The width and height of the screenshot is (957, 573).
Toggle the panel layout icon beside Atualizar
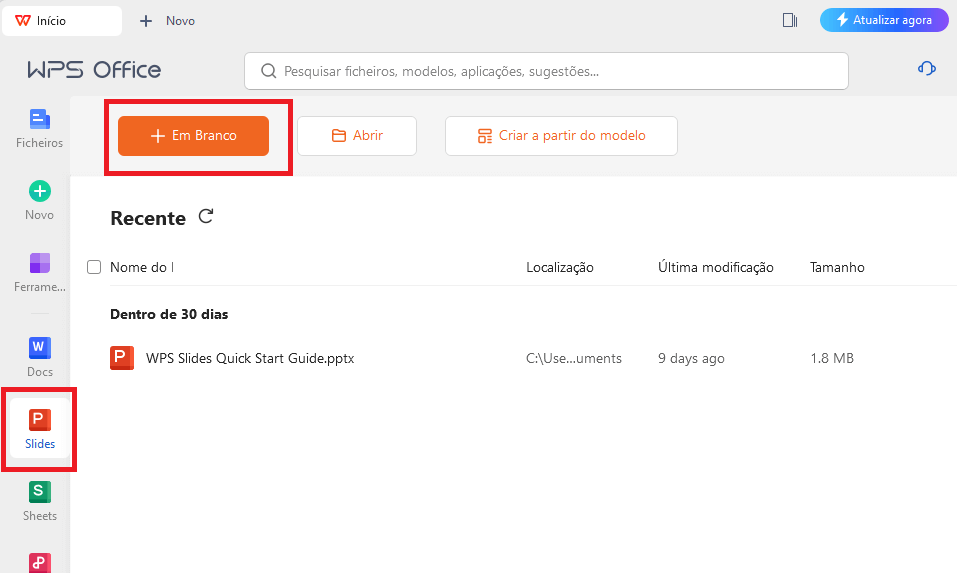[x=790, y=20]
